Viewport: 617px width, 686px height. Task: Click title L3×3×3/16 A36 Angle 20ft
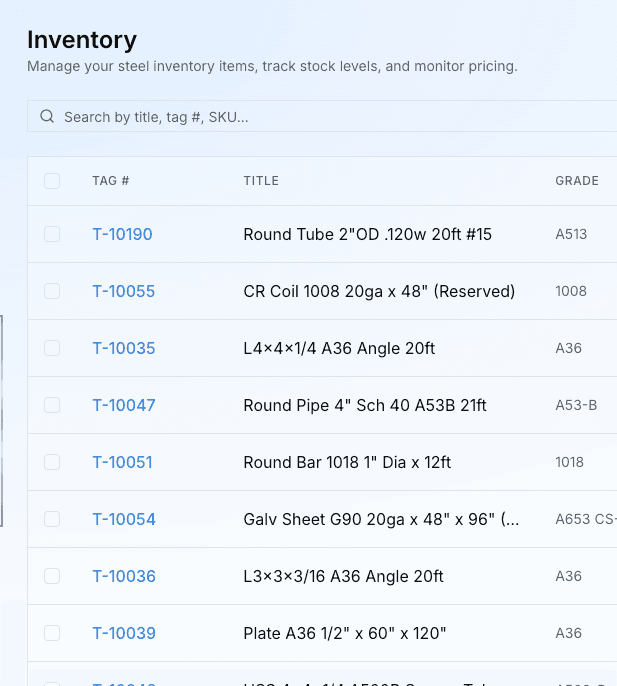pos(344,576)
